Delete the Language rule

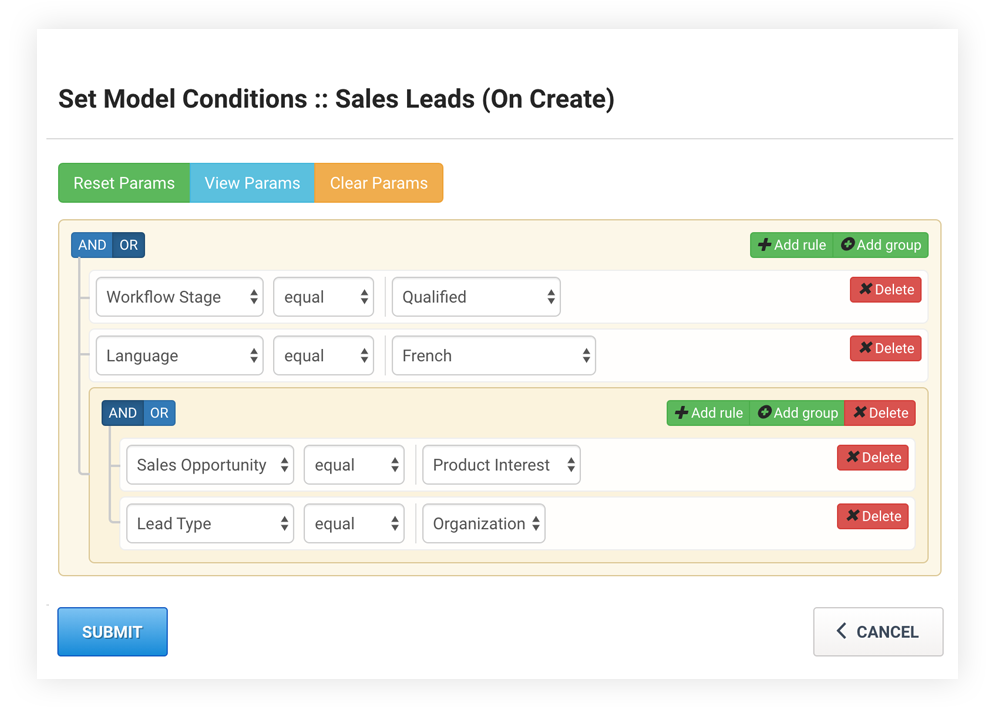(x=886, y=349)
